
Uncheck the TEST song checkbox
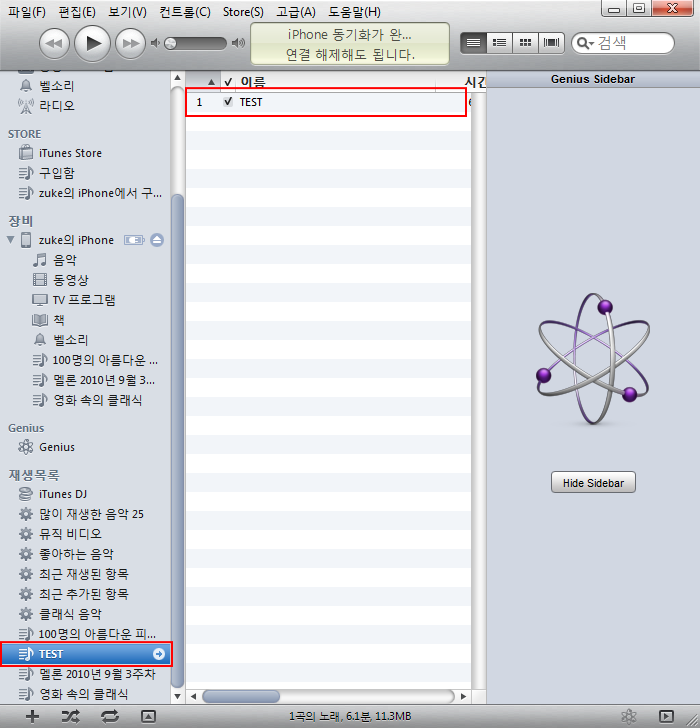click(x=228, y=102)
